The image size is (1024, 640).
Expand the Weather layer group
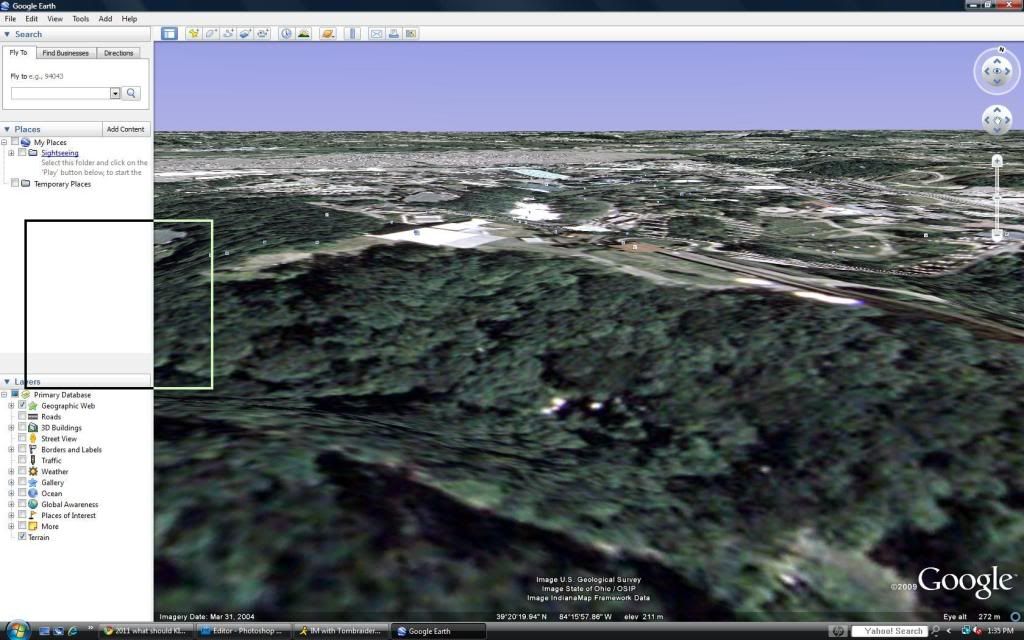11,471
